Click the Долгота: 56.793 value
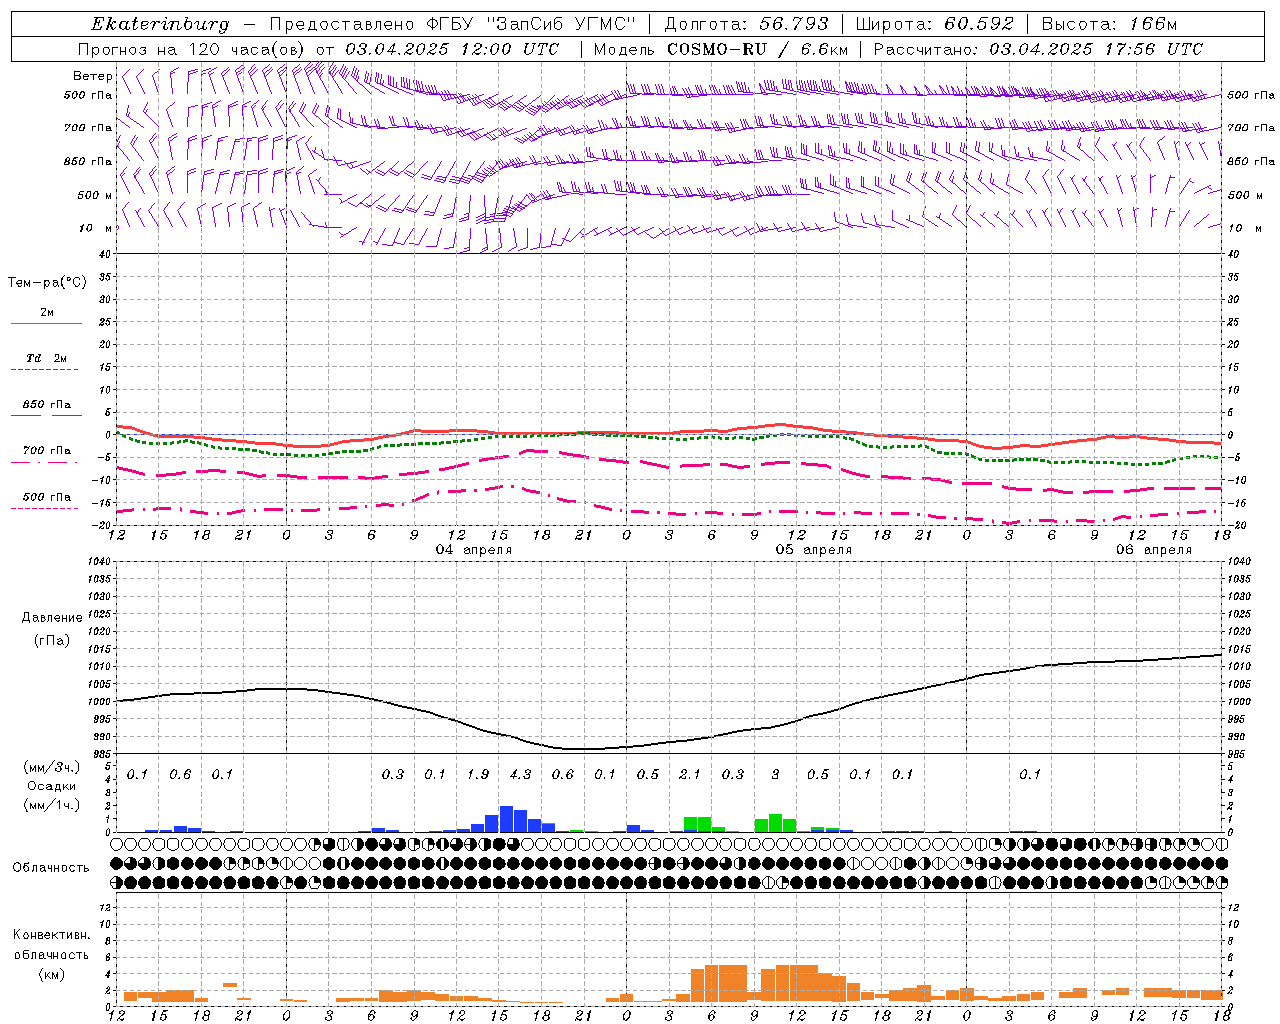The image size is (1280, 1024). click(x=746, y=24)
